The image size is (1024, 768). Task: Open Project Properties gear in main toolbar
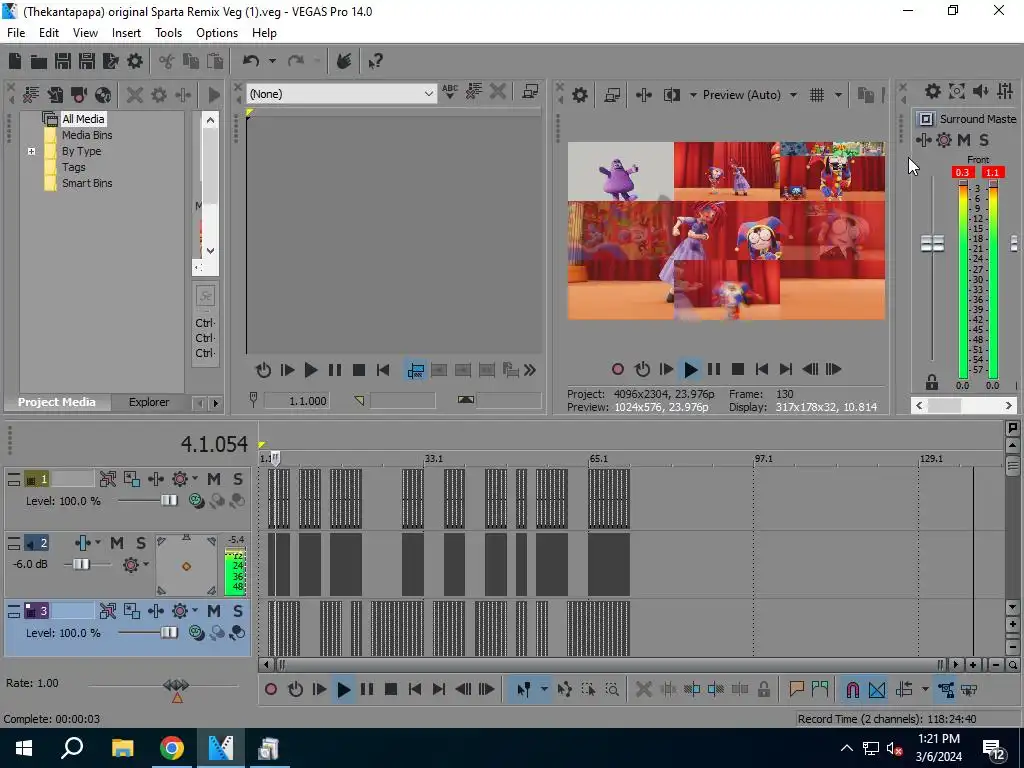[135, 61]
